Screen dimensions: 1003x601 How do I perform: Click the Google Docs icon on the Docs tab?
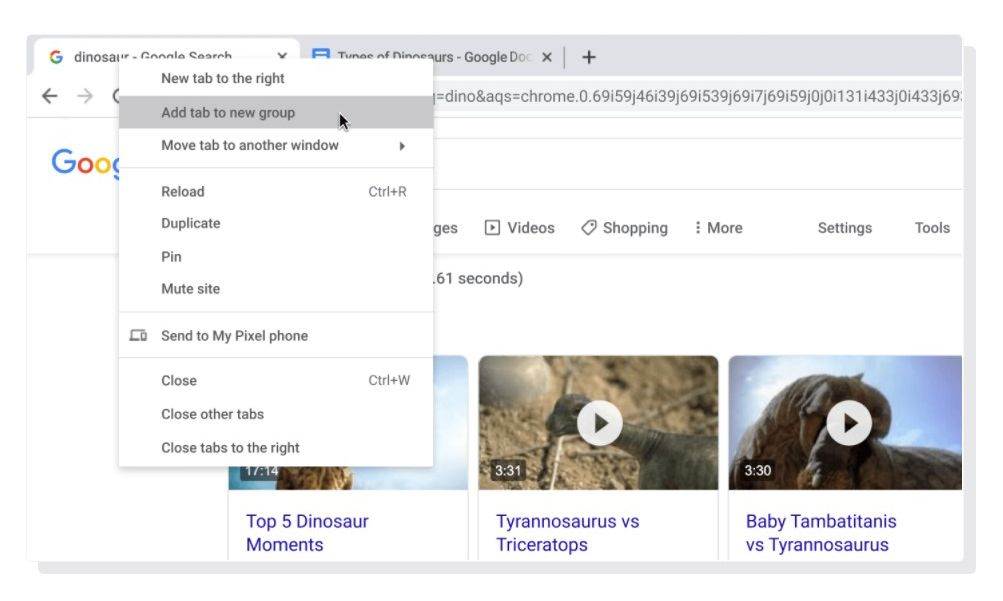pos(321,57)
